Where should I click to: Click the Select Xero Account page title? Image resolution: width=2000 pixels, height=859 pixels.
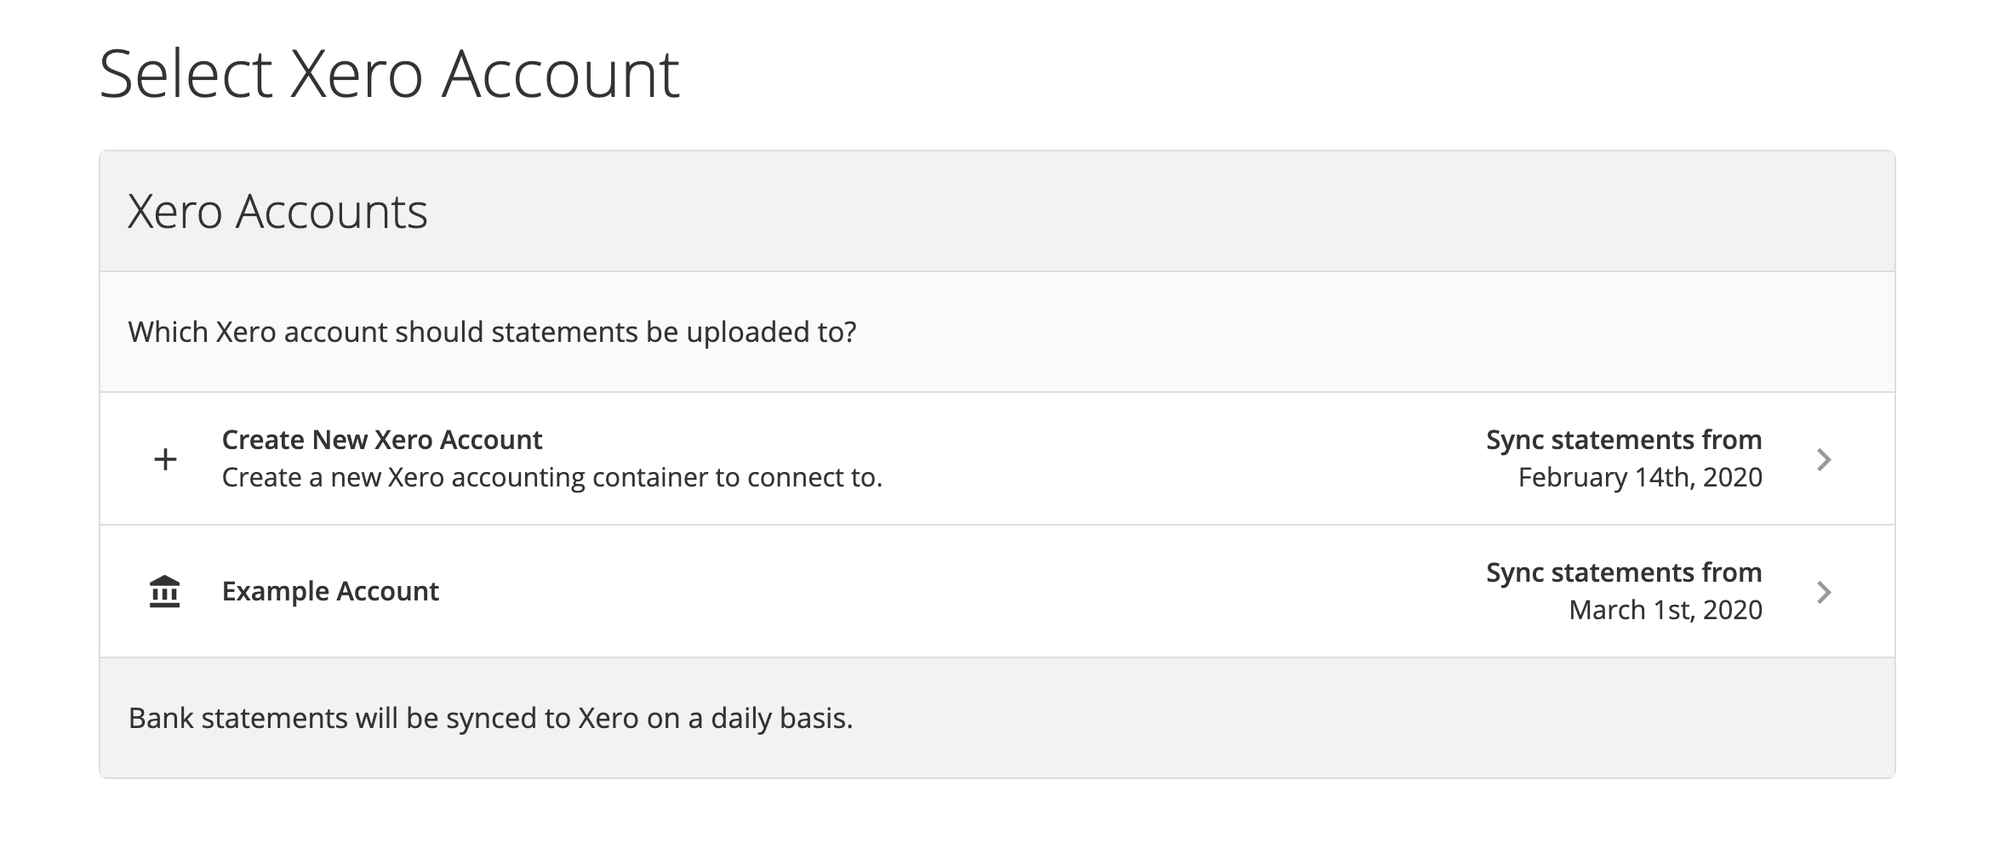(390, 70)
